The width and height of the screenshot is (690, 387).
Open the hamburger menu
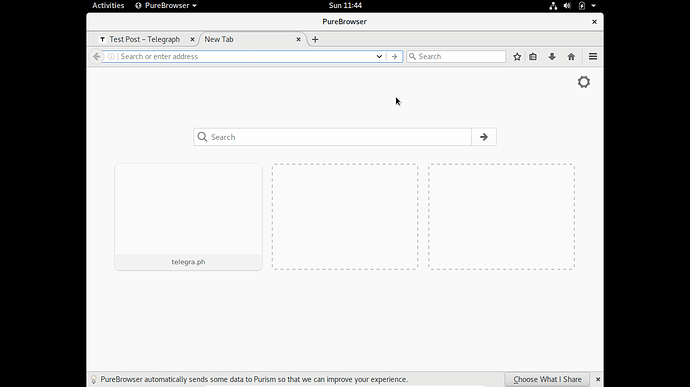(x=593, y=56)
